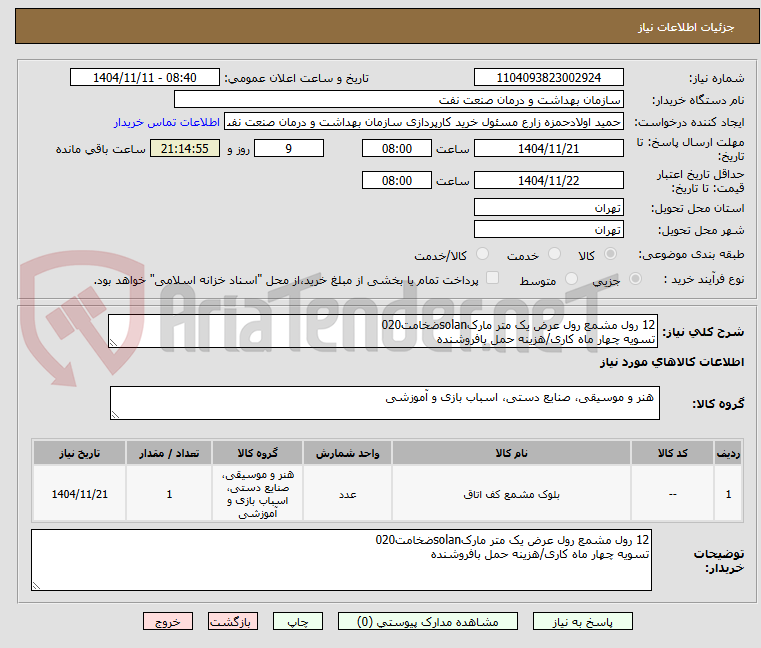
Task: Click the بازگشت back button
Action: click(x=232, y=621)
